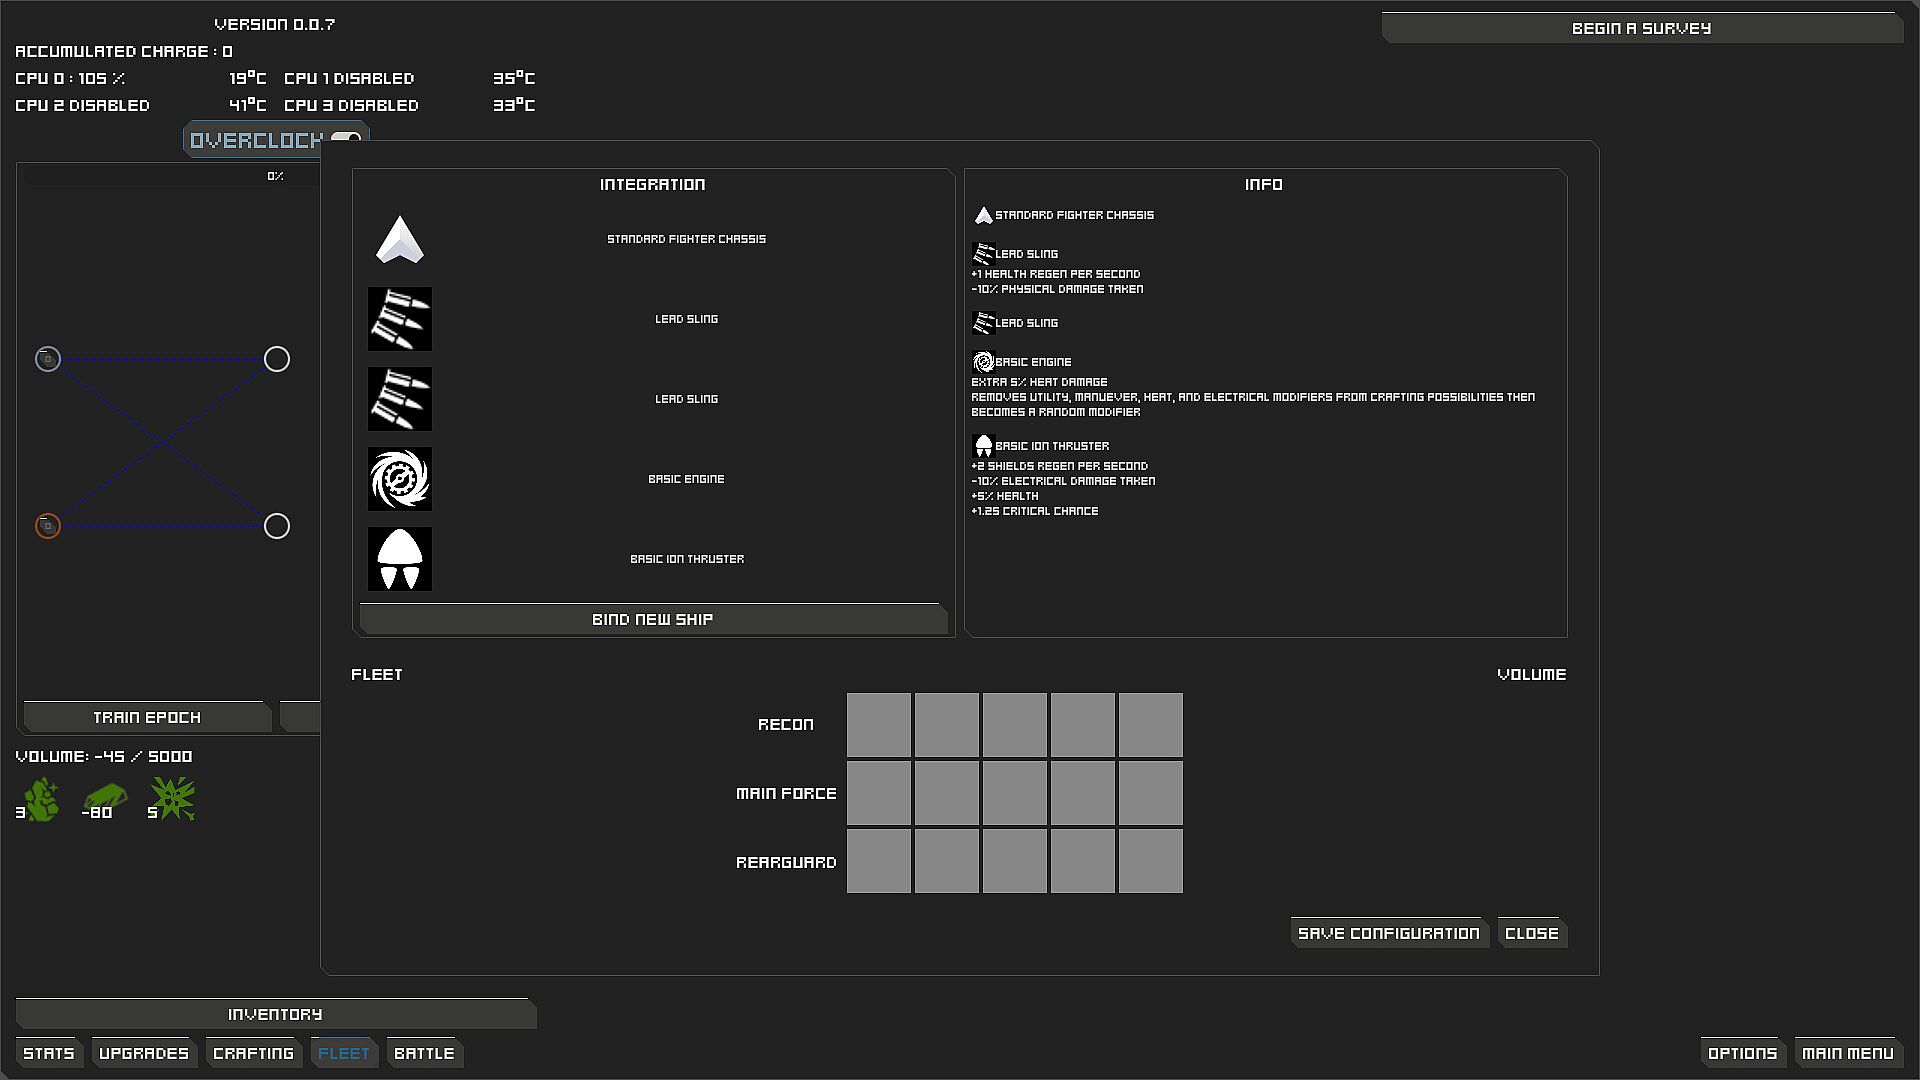Screen dimensions: 1920x1080
Task: Click the Standard Fighter Chassis ship icon
Action: pos(399,240)
